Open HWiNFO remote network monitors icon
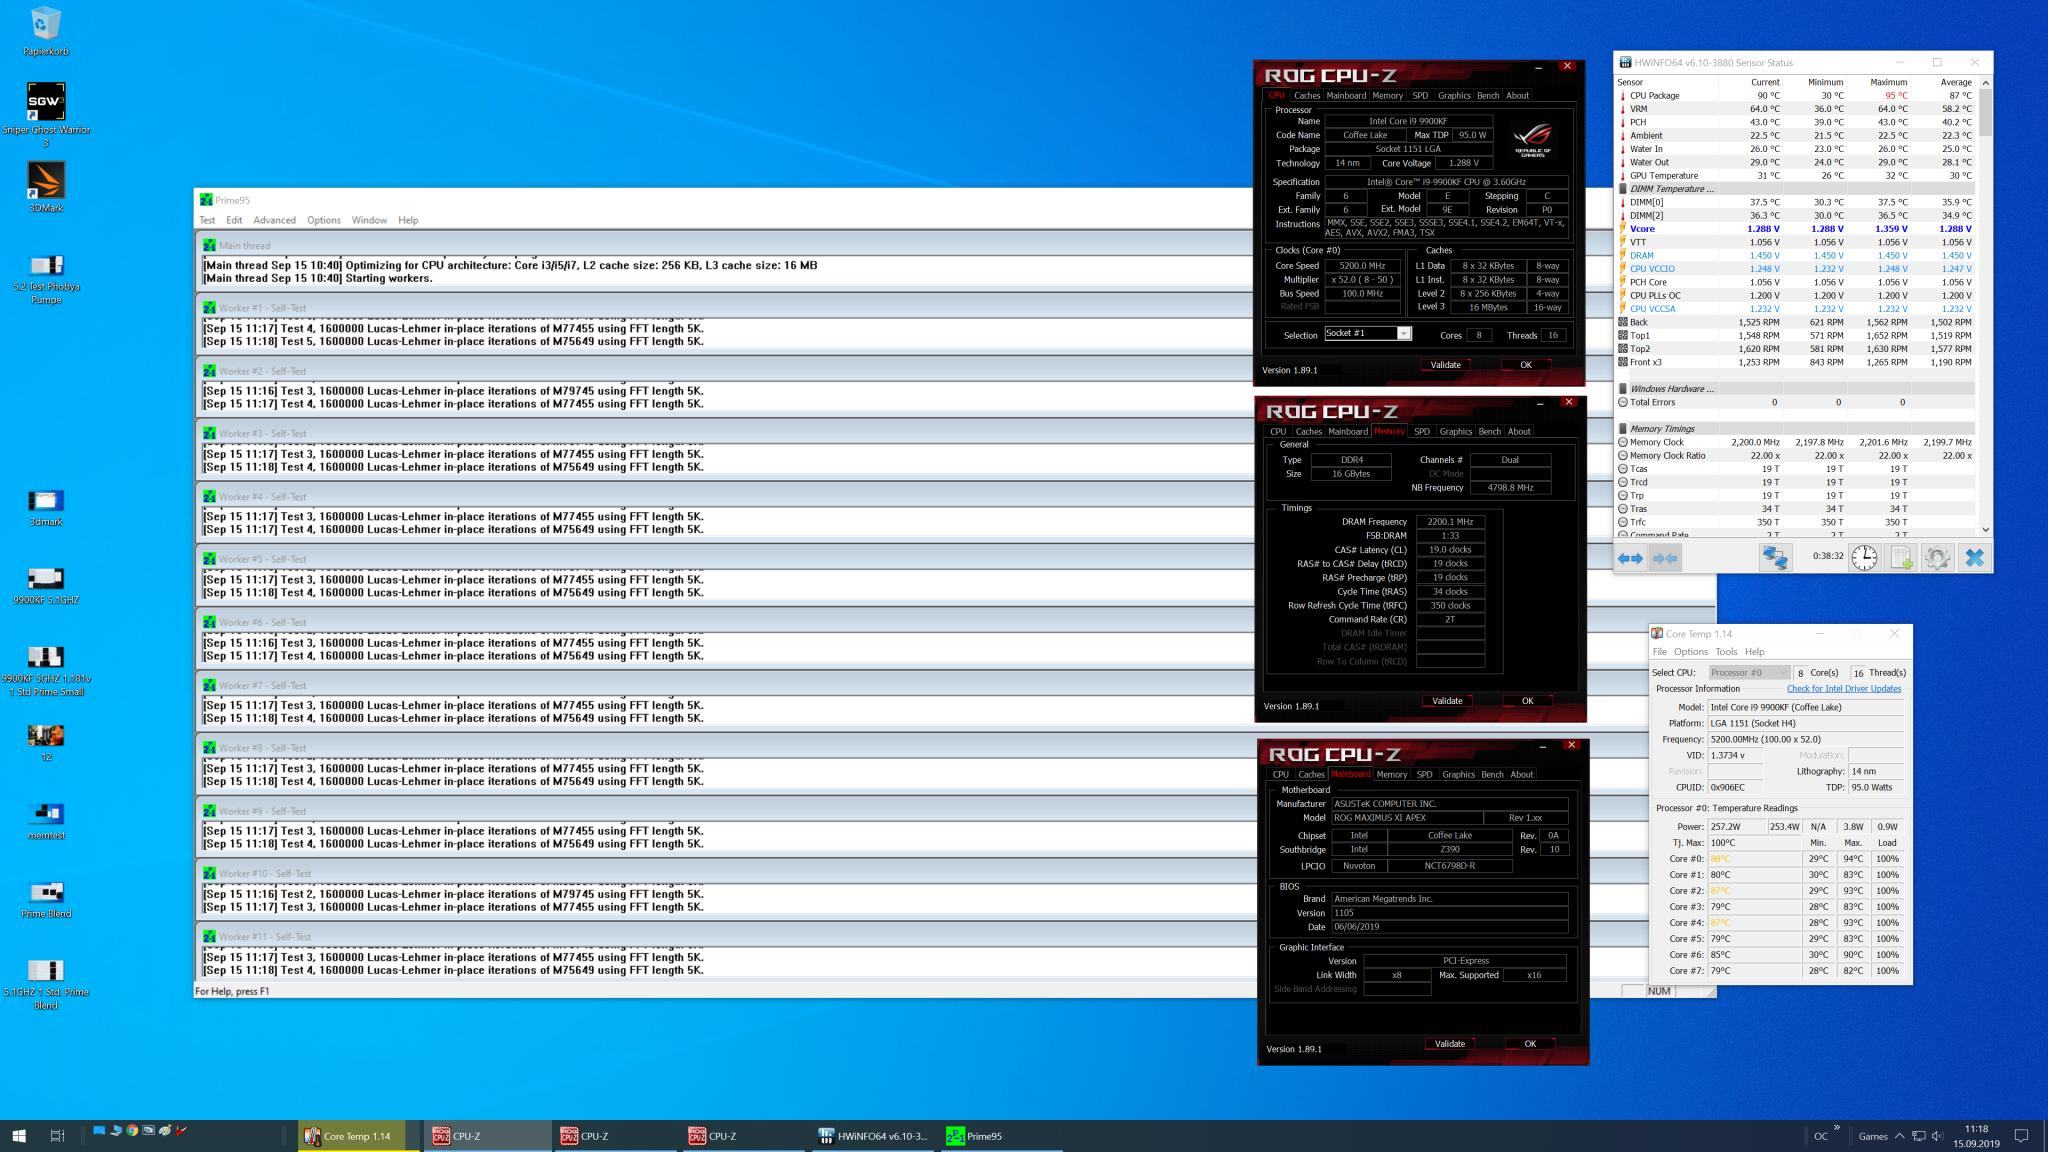This screenshot has height=1152, width=2048. [x=1775, y=557]
